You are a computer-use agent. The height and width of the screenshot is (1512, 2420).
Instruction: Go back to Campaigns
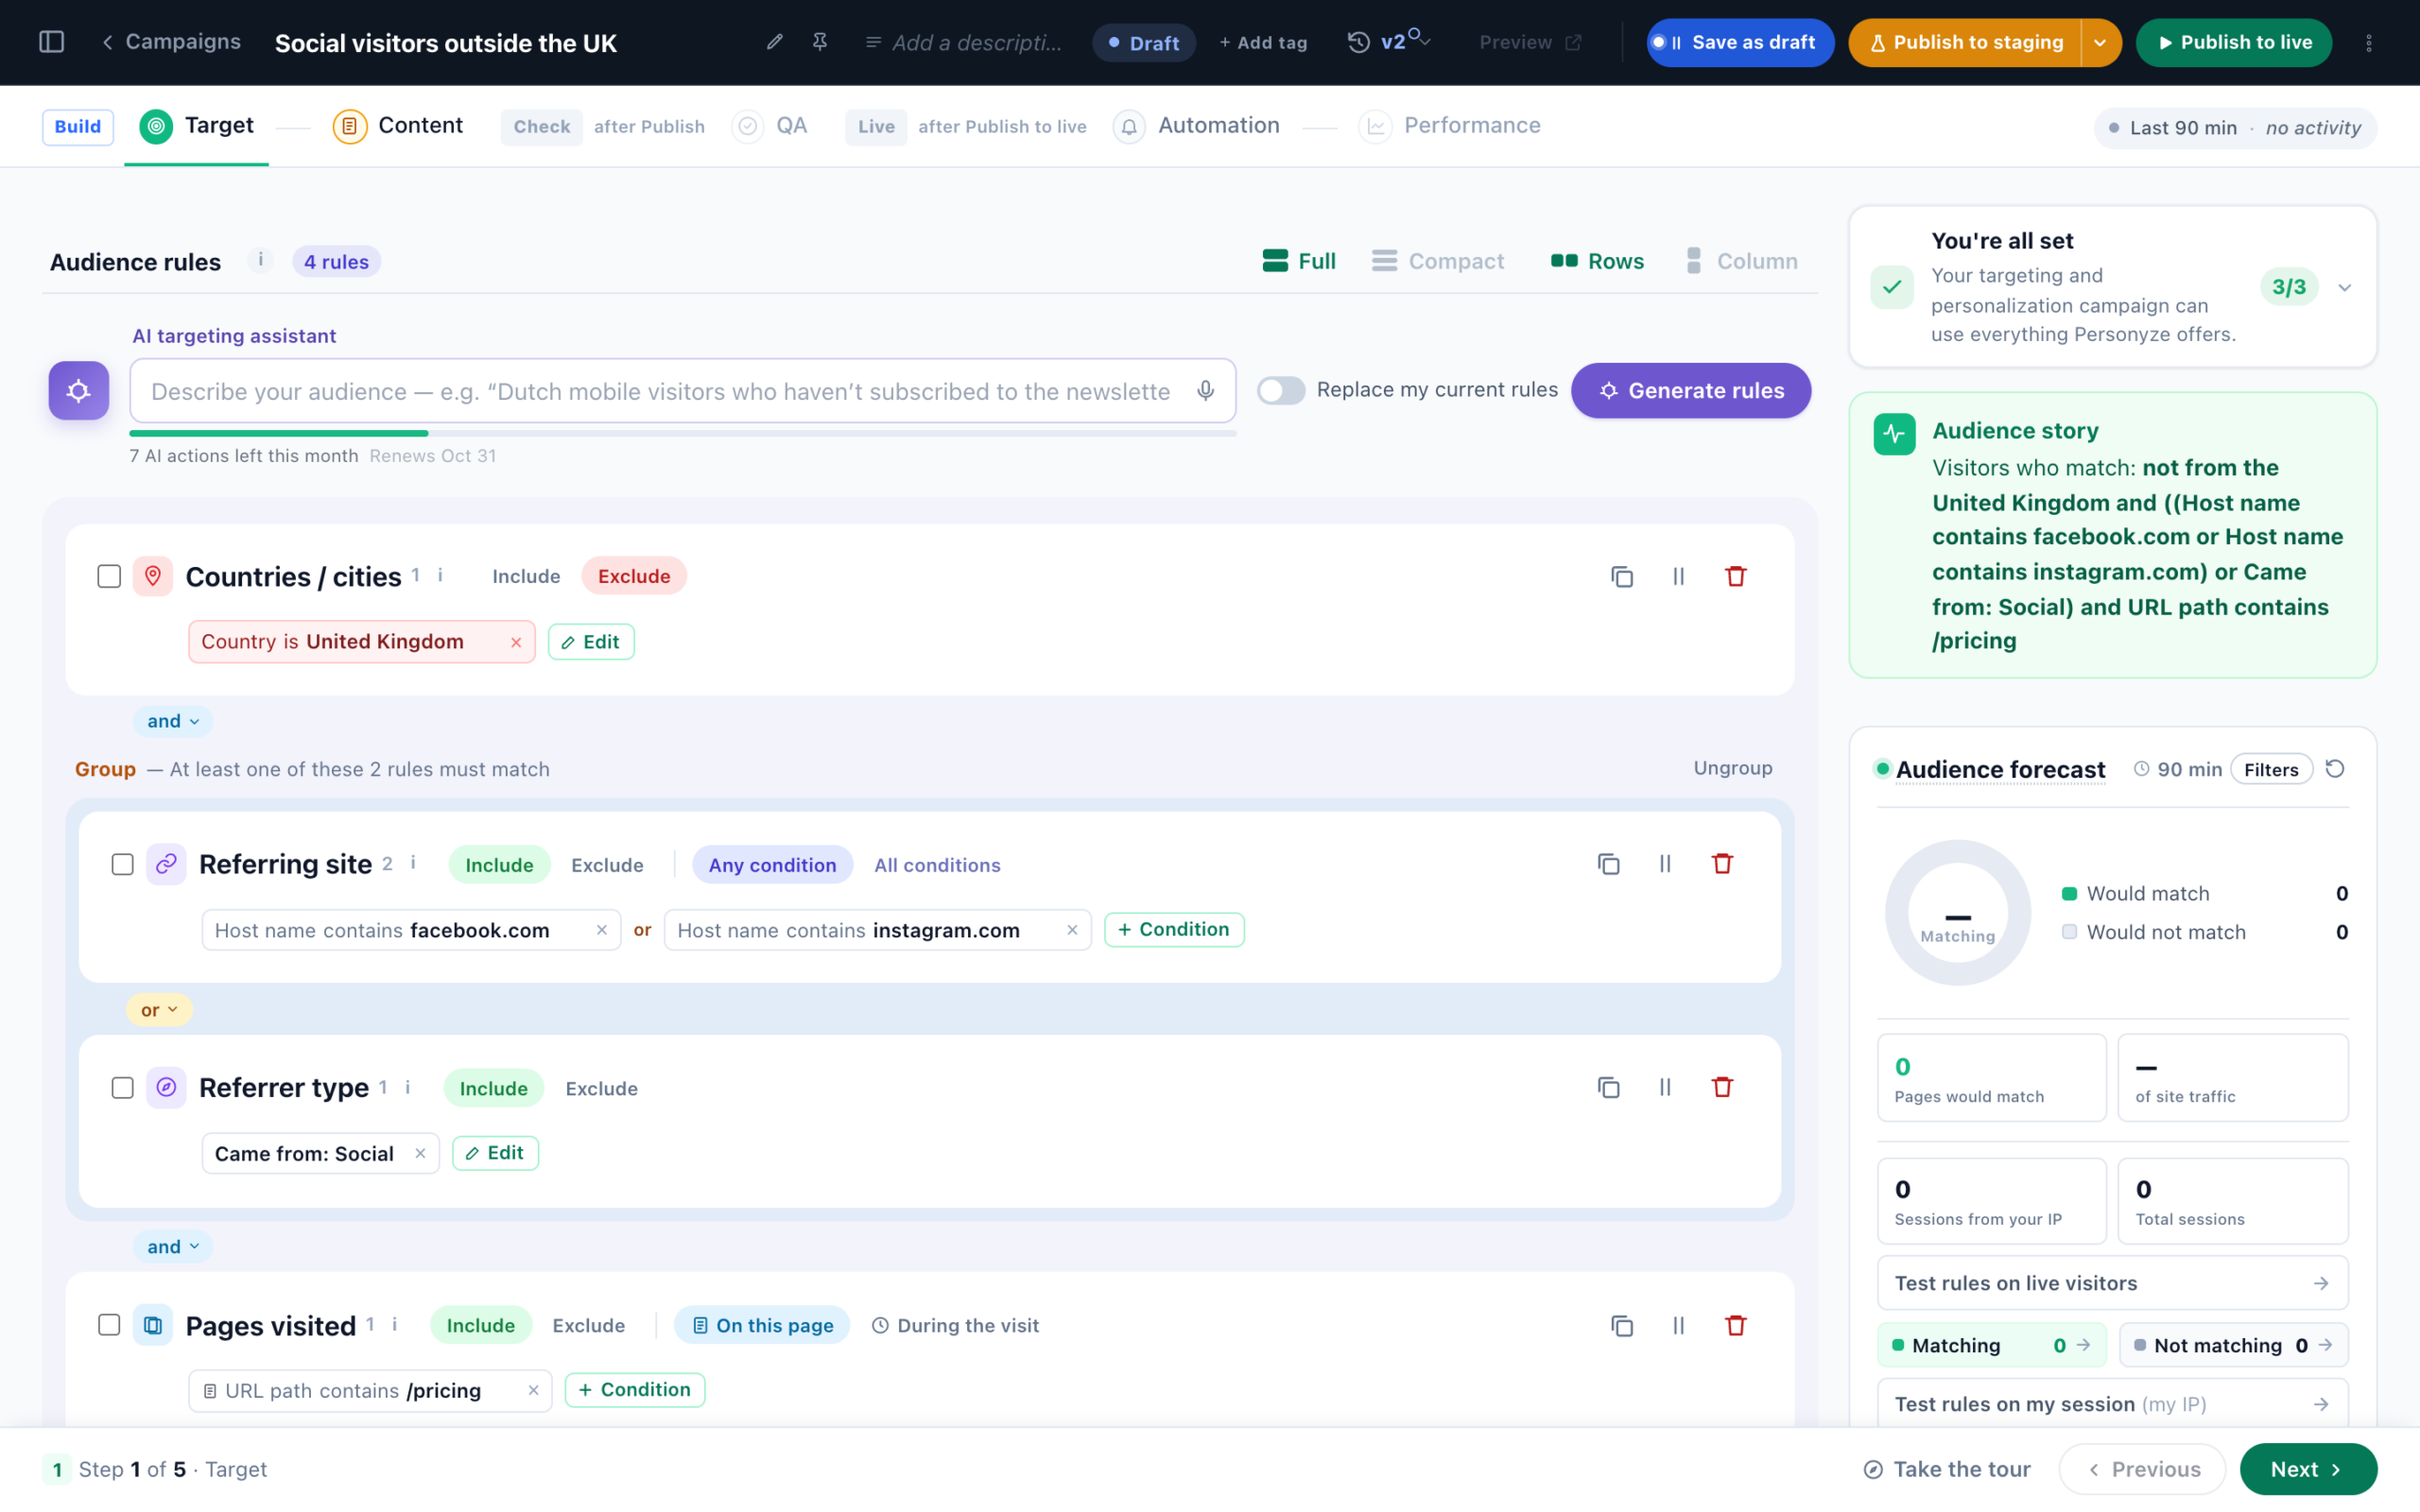tap(171, 42)
